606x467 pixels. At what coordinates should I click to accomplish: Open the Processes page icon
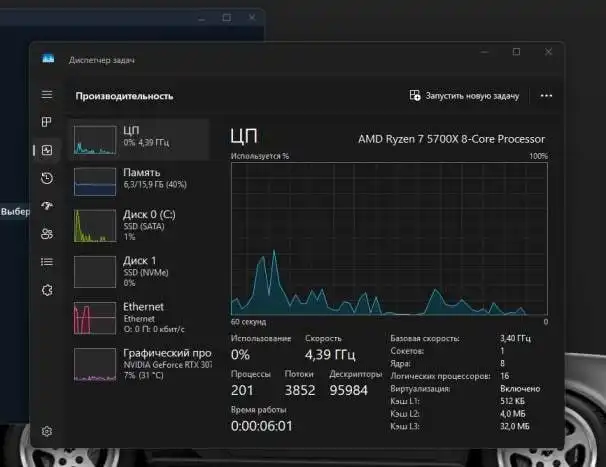[46, 122]
